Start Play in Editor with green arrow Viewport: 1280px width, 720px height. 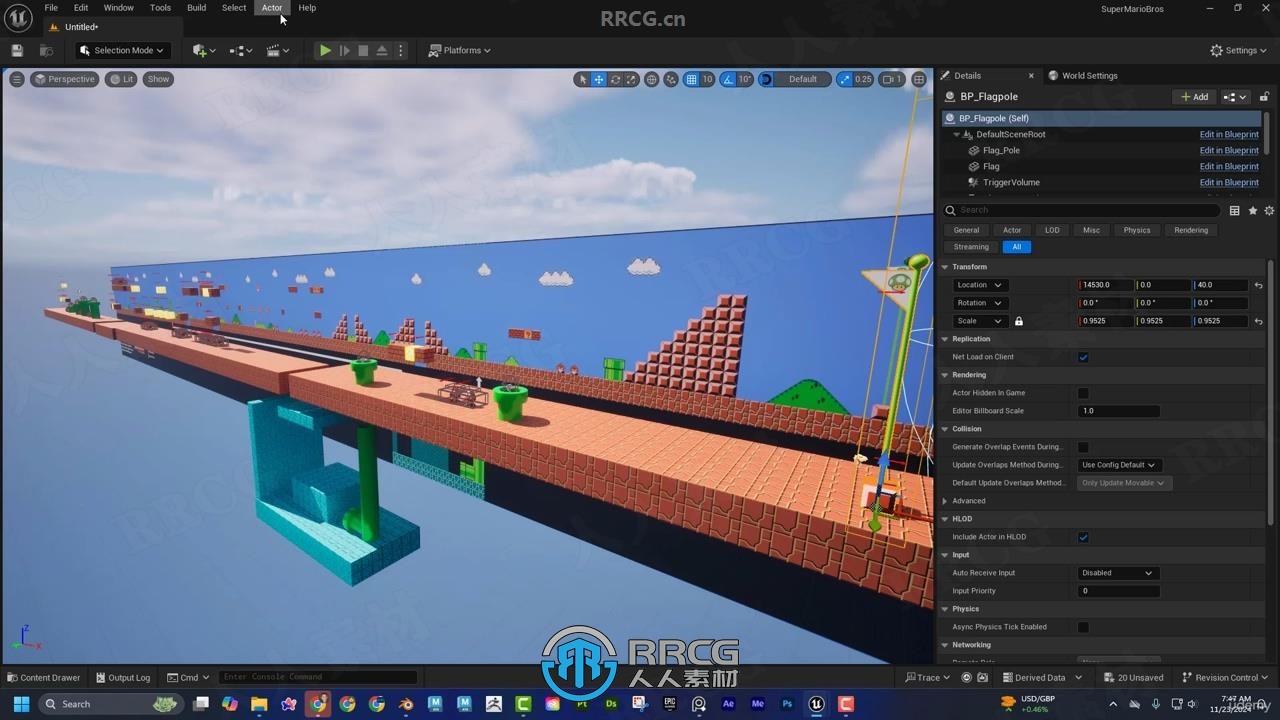pos(325,50)
